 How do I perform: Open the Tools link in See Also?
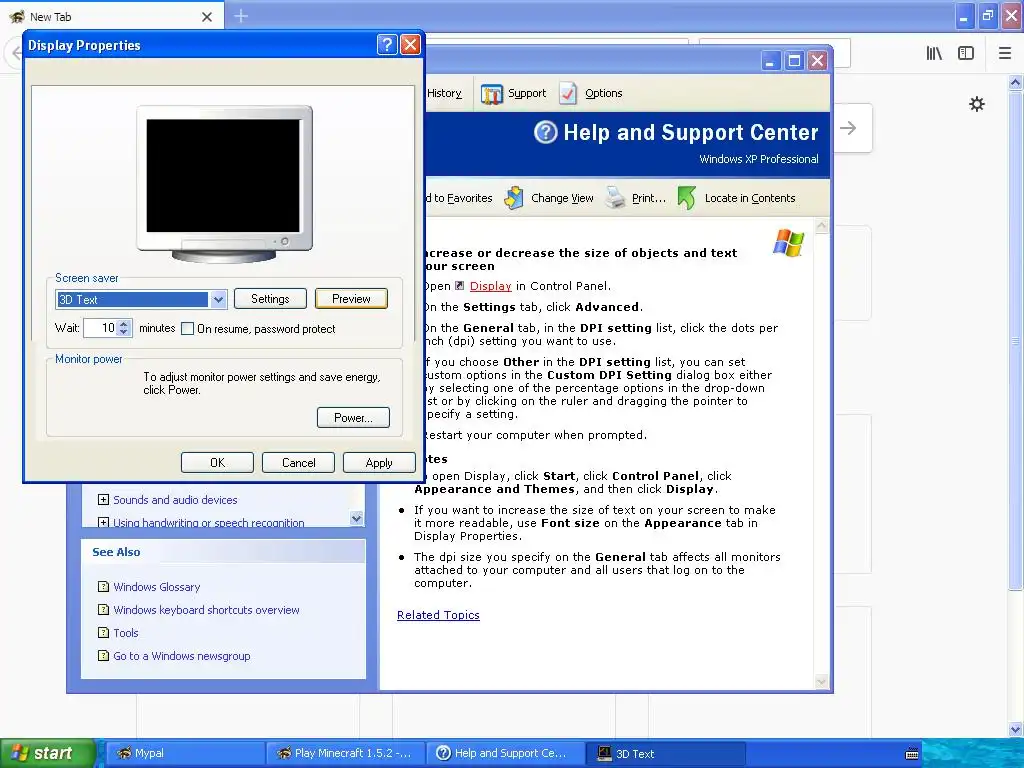tap(125, 633)
